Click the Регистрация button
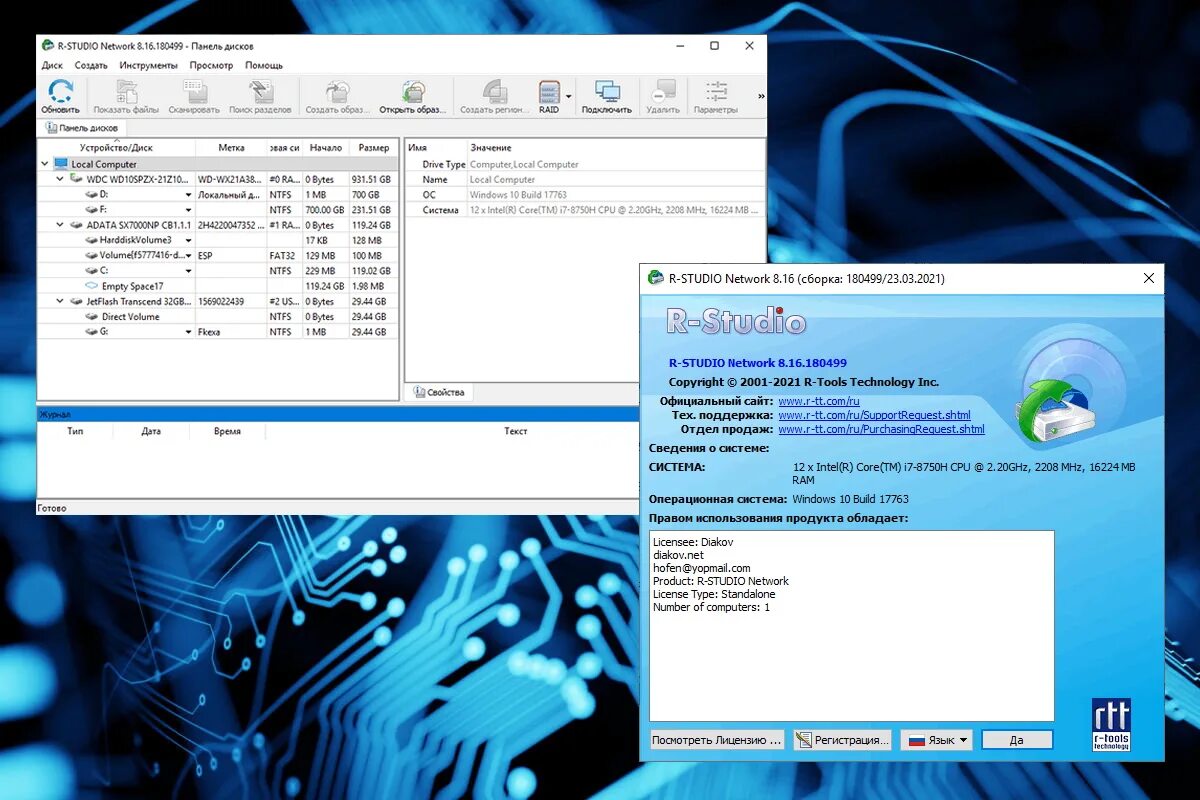 (842, 740)
